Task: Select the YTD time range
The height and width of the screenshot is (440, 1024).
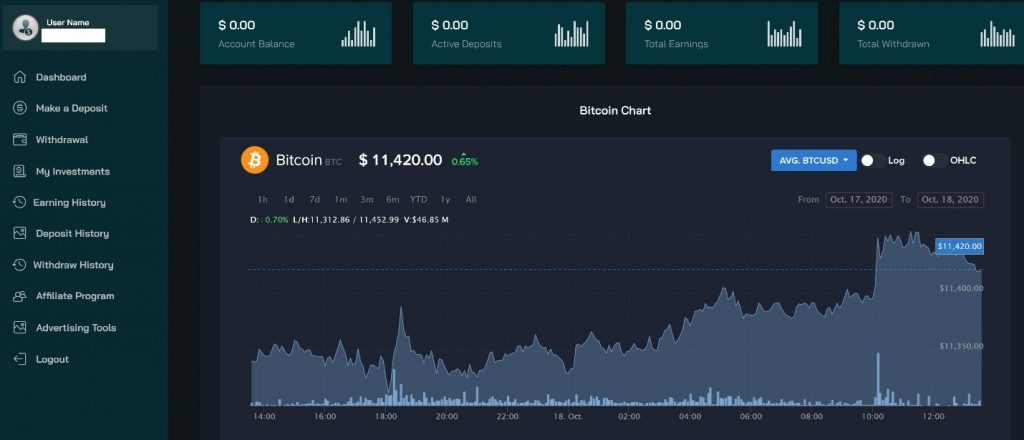Action: (x=419, y=200)
